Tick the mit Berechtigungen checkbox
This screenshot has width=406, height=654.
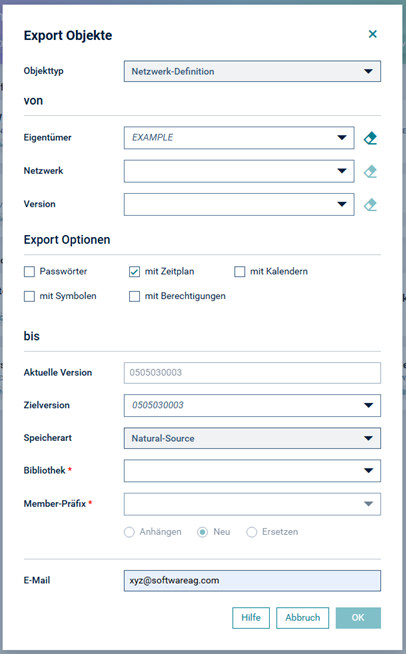coord(134,297)
